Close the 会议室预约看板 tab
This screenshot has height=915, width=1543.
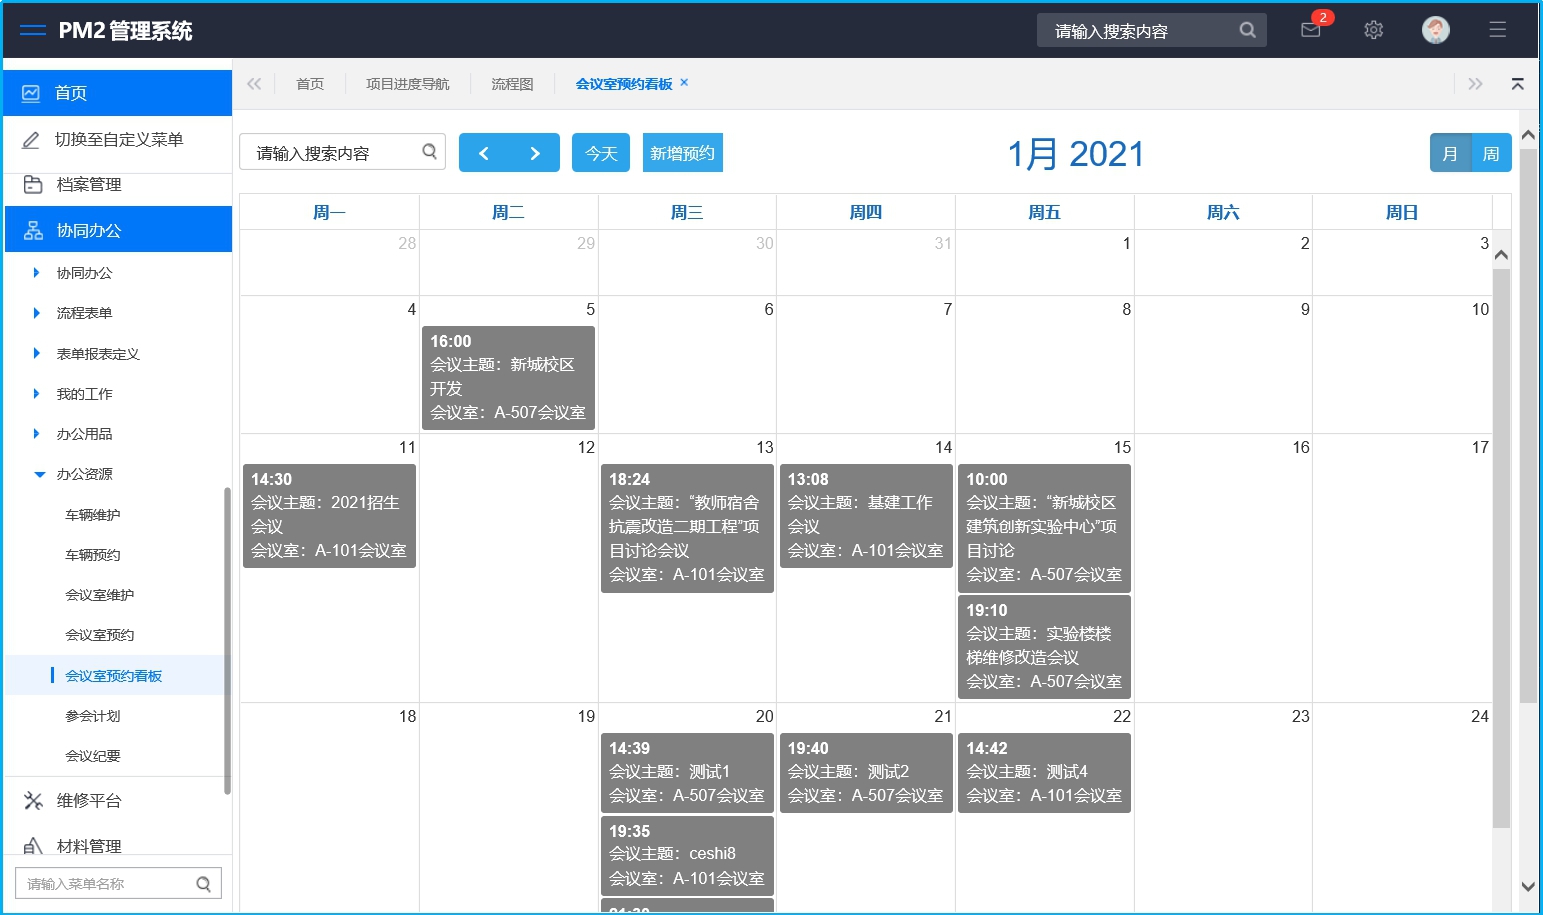[684, 83]
